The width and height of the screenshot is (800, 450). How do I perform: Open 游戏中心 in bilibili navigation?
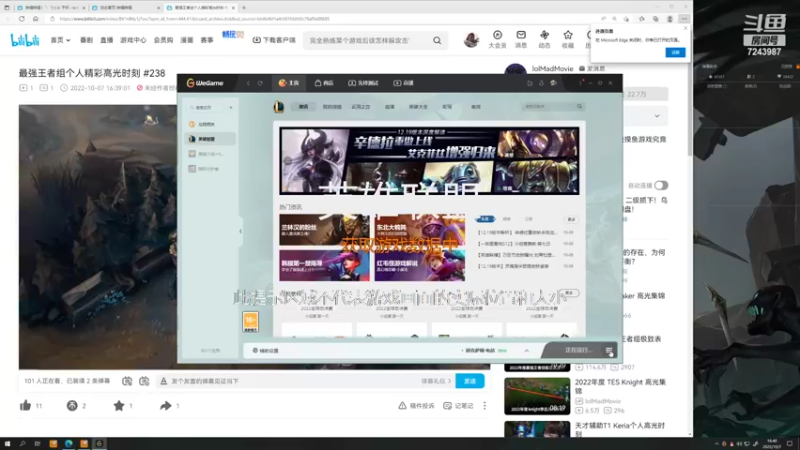pyautogui.click(x=133, y=40)
